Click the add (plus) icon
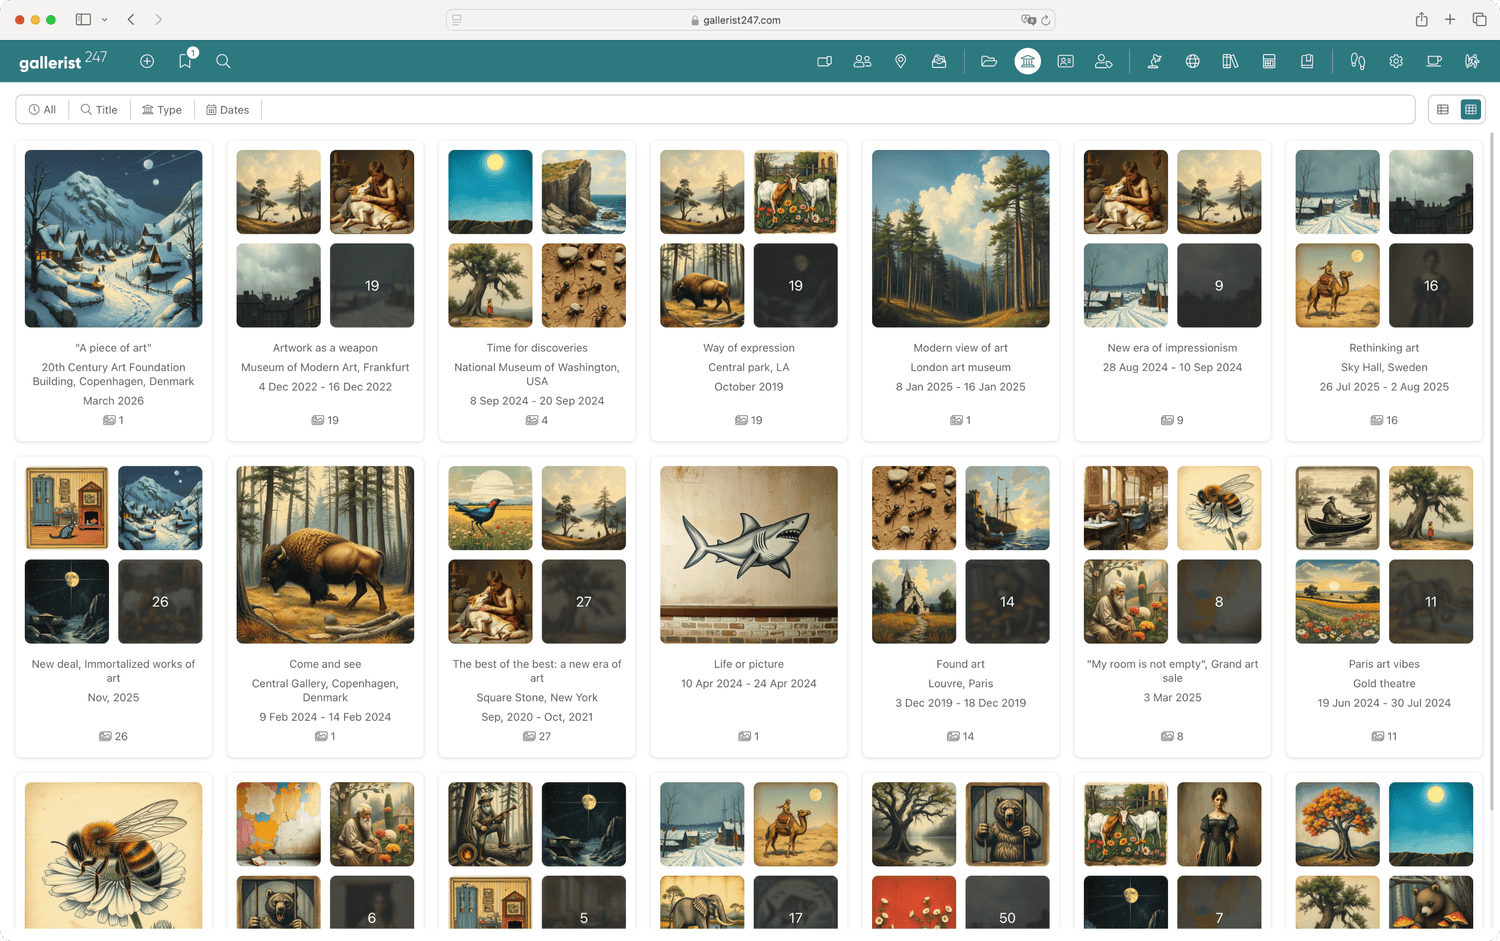The height and width of the screenshot is (941, 1500). [x=147, y=61]
